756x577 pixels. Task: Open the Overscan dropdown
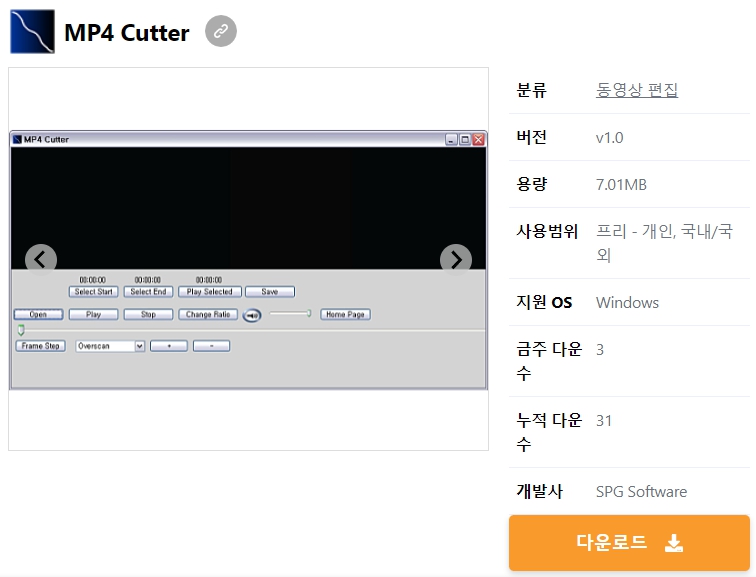point(110,346)
